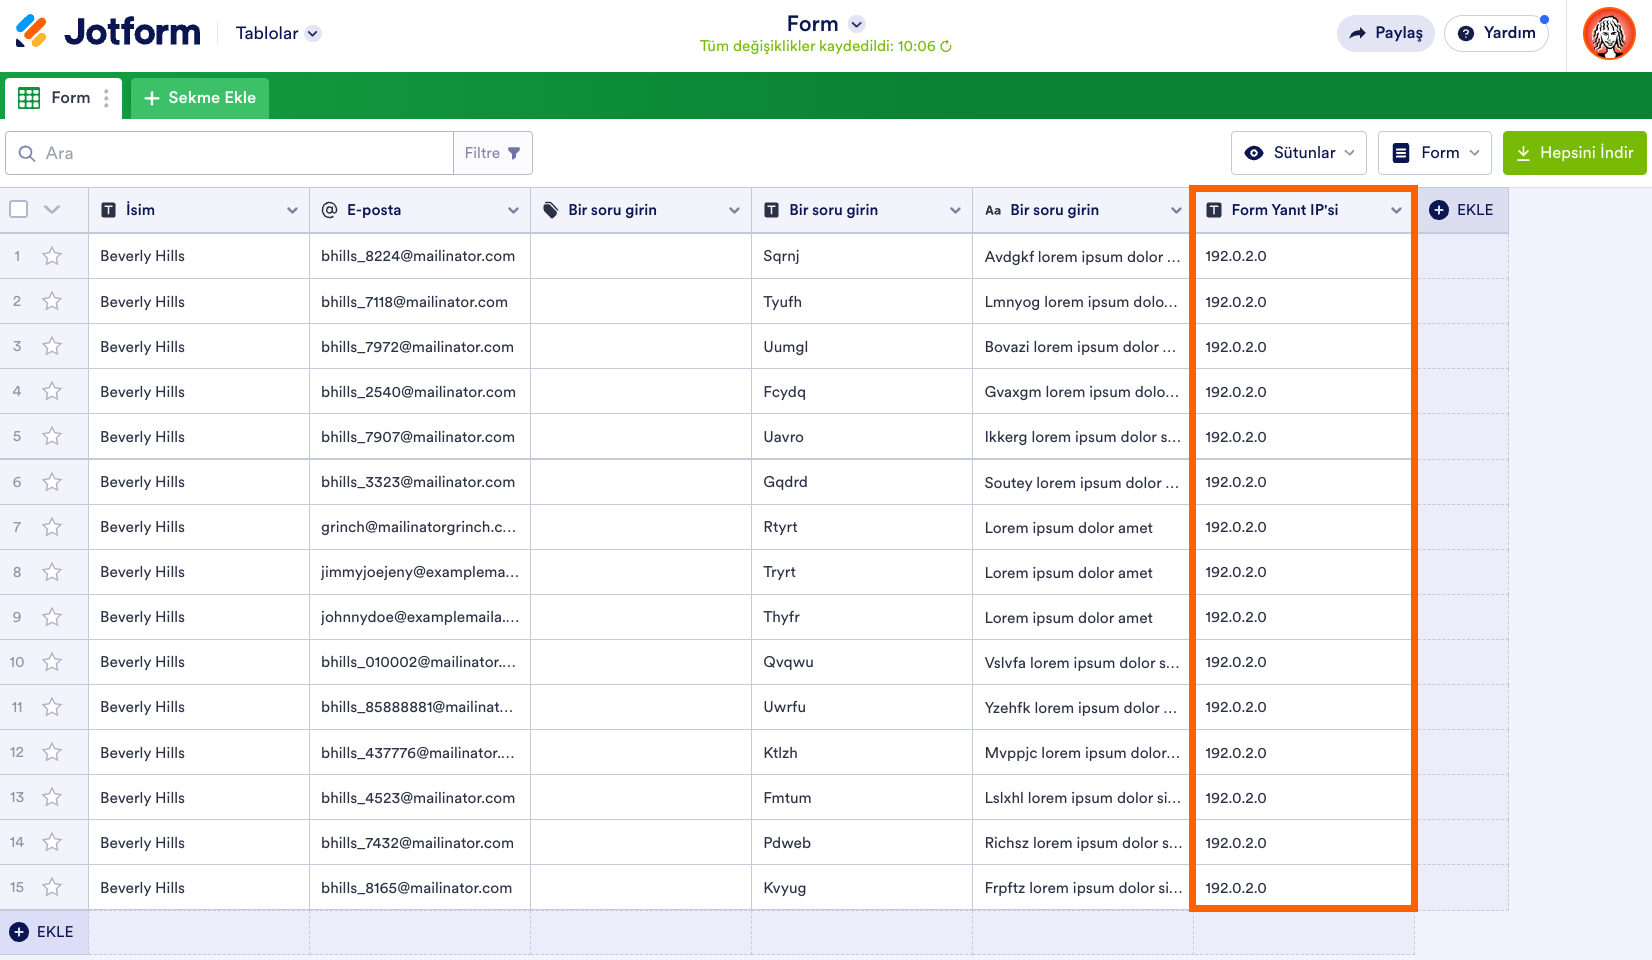Screen dimensions: 1652x960
Task: Open the E-posta column menu arrow
Action: pyautogui.click(x=513, y=210)
